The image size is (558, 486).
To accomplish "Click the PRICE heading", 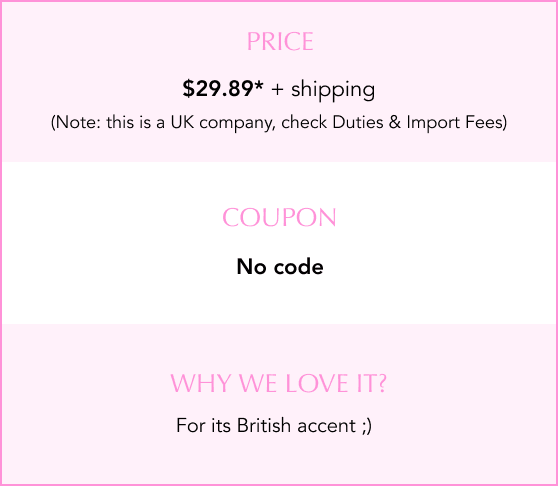I will pyautogui.click(x=280, y=42).
